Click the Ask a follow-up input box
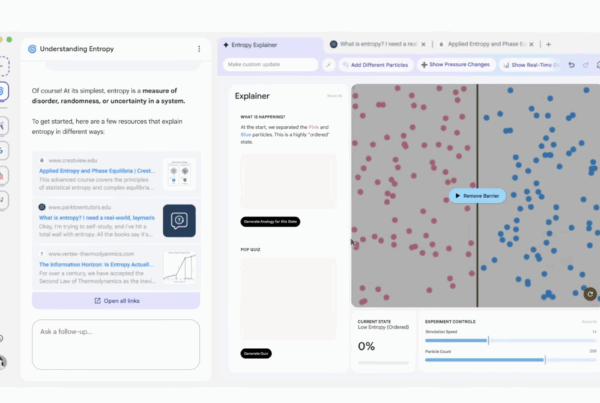The image size is (600, 403). (x=115, y=343)
